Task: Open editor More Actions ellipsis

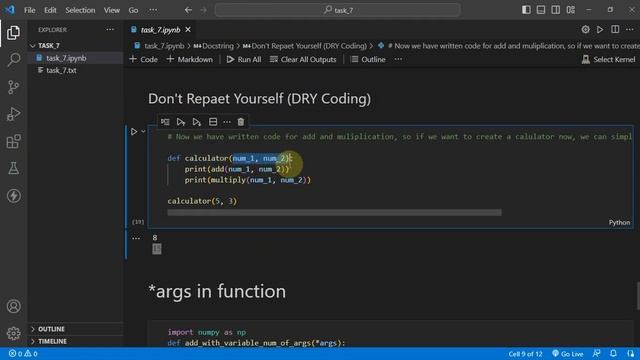Action: 629,29
